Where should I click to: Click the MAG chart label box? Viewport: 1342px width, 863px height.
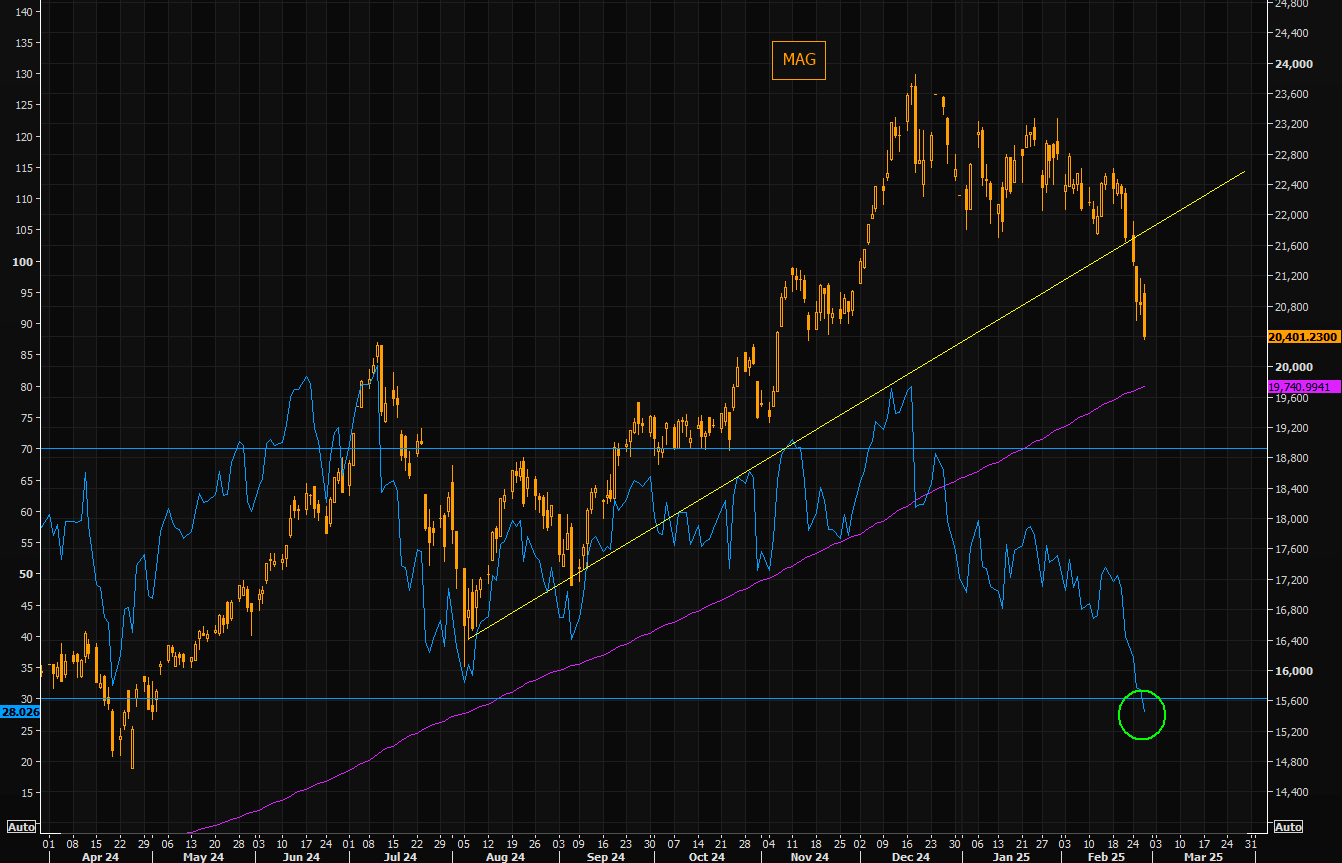pos(798,60)
